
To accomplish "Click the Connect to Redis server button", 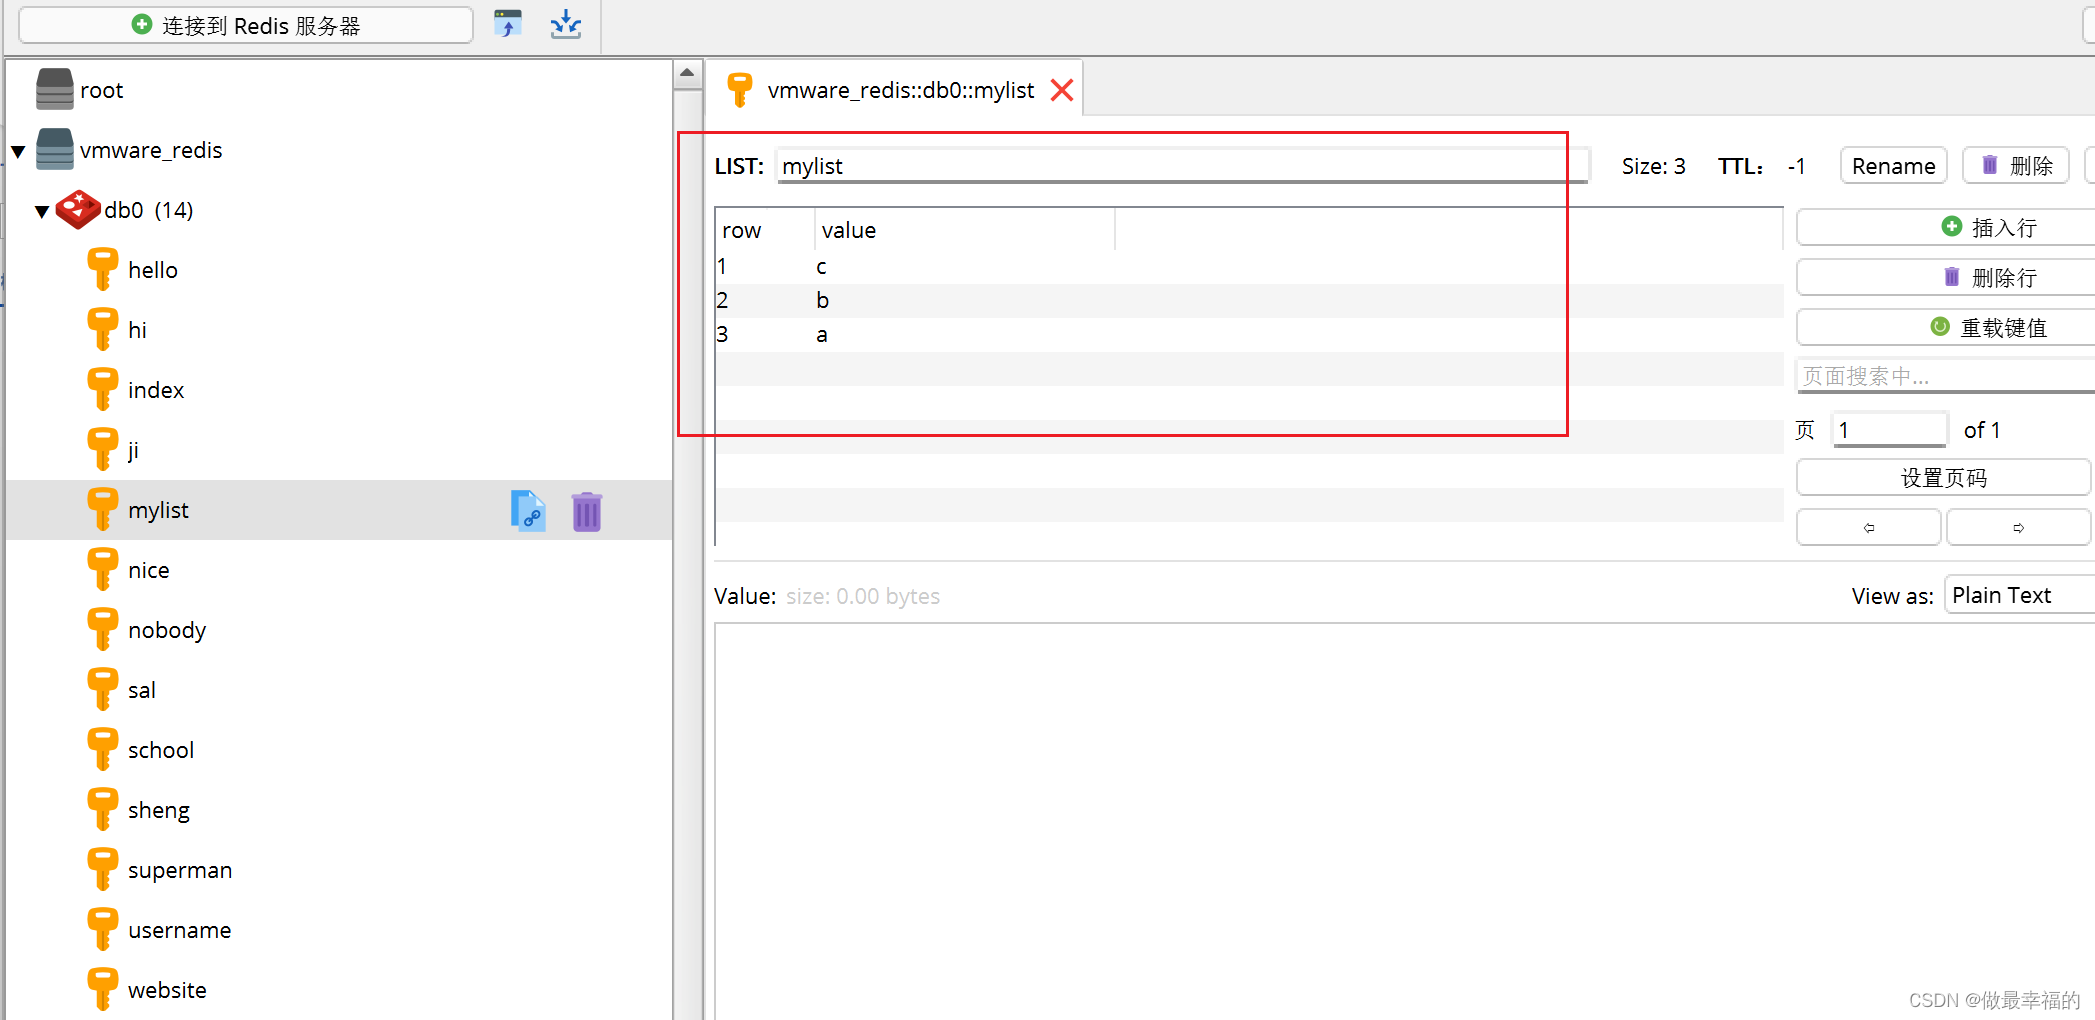I will [246, 25].
